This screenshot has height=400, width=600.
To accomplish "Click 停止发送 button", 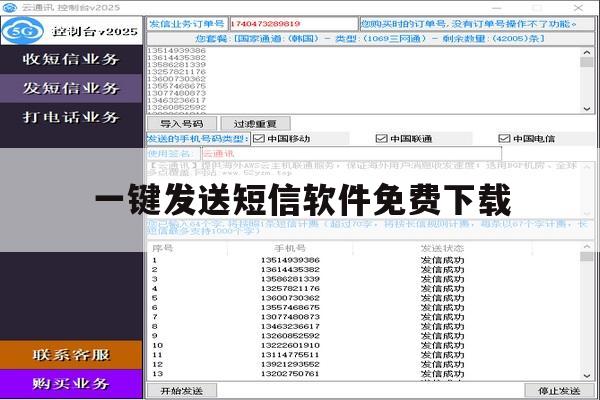I will (559, 391).
